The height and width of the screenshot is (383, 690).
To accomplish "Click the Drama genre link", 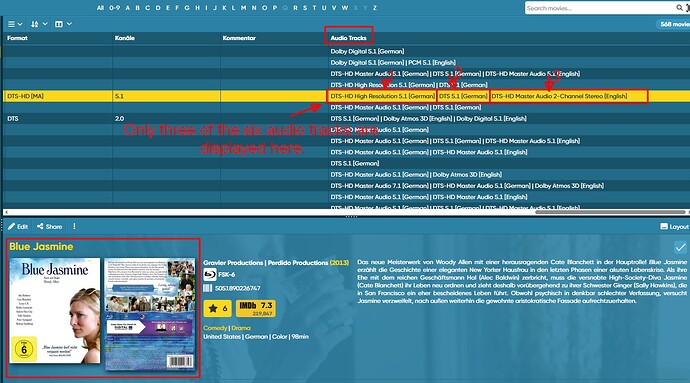I will 241,328.
